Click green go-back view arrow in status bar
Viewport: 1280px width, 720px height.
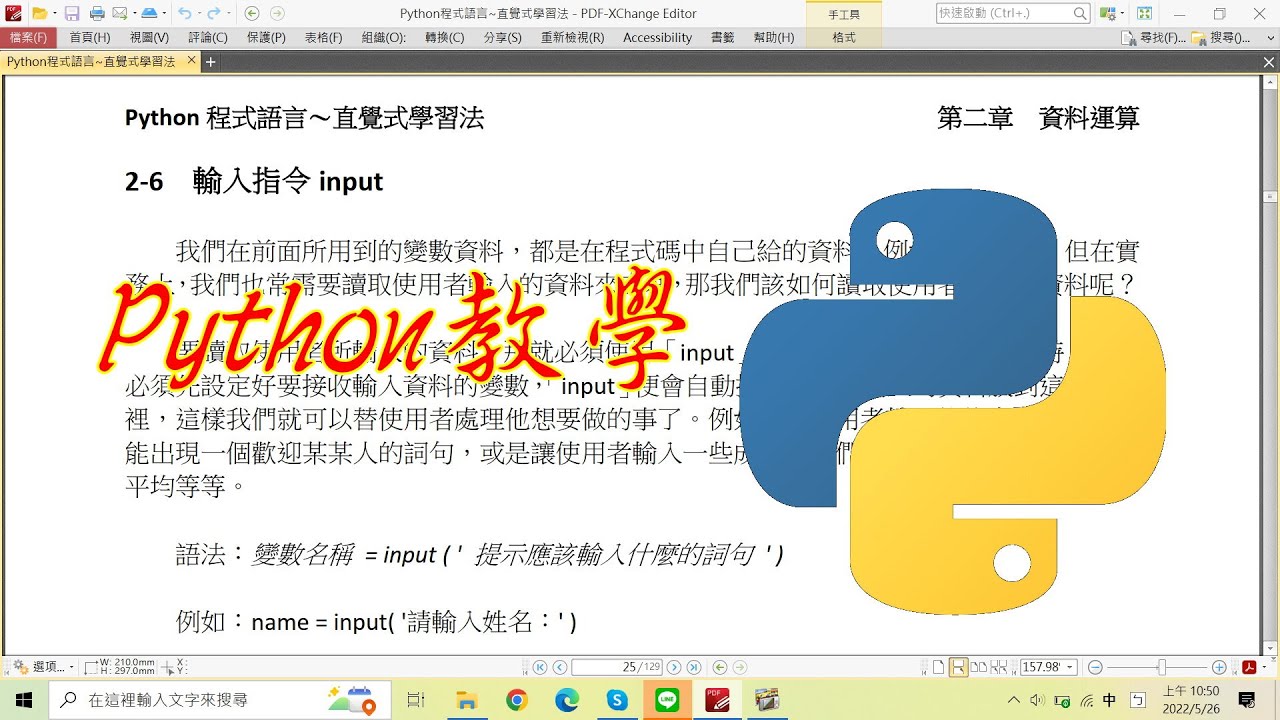[719, 667]
